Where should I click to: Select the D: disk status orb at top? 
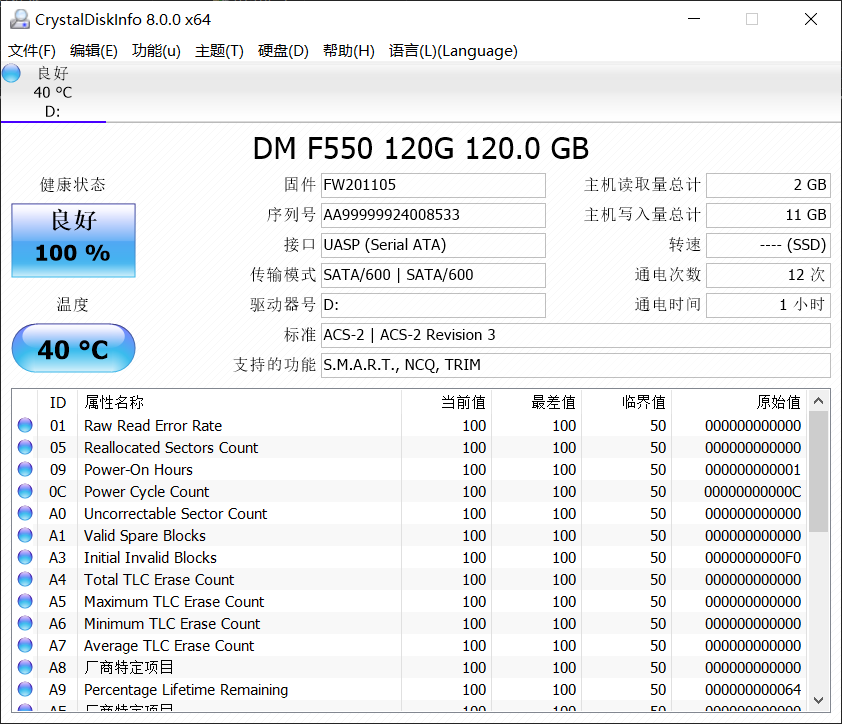(11, 73)
